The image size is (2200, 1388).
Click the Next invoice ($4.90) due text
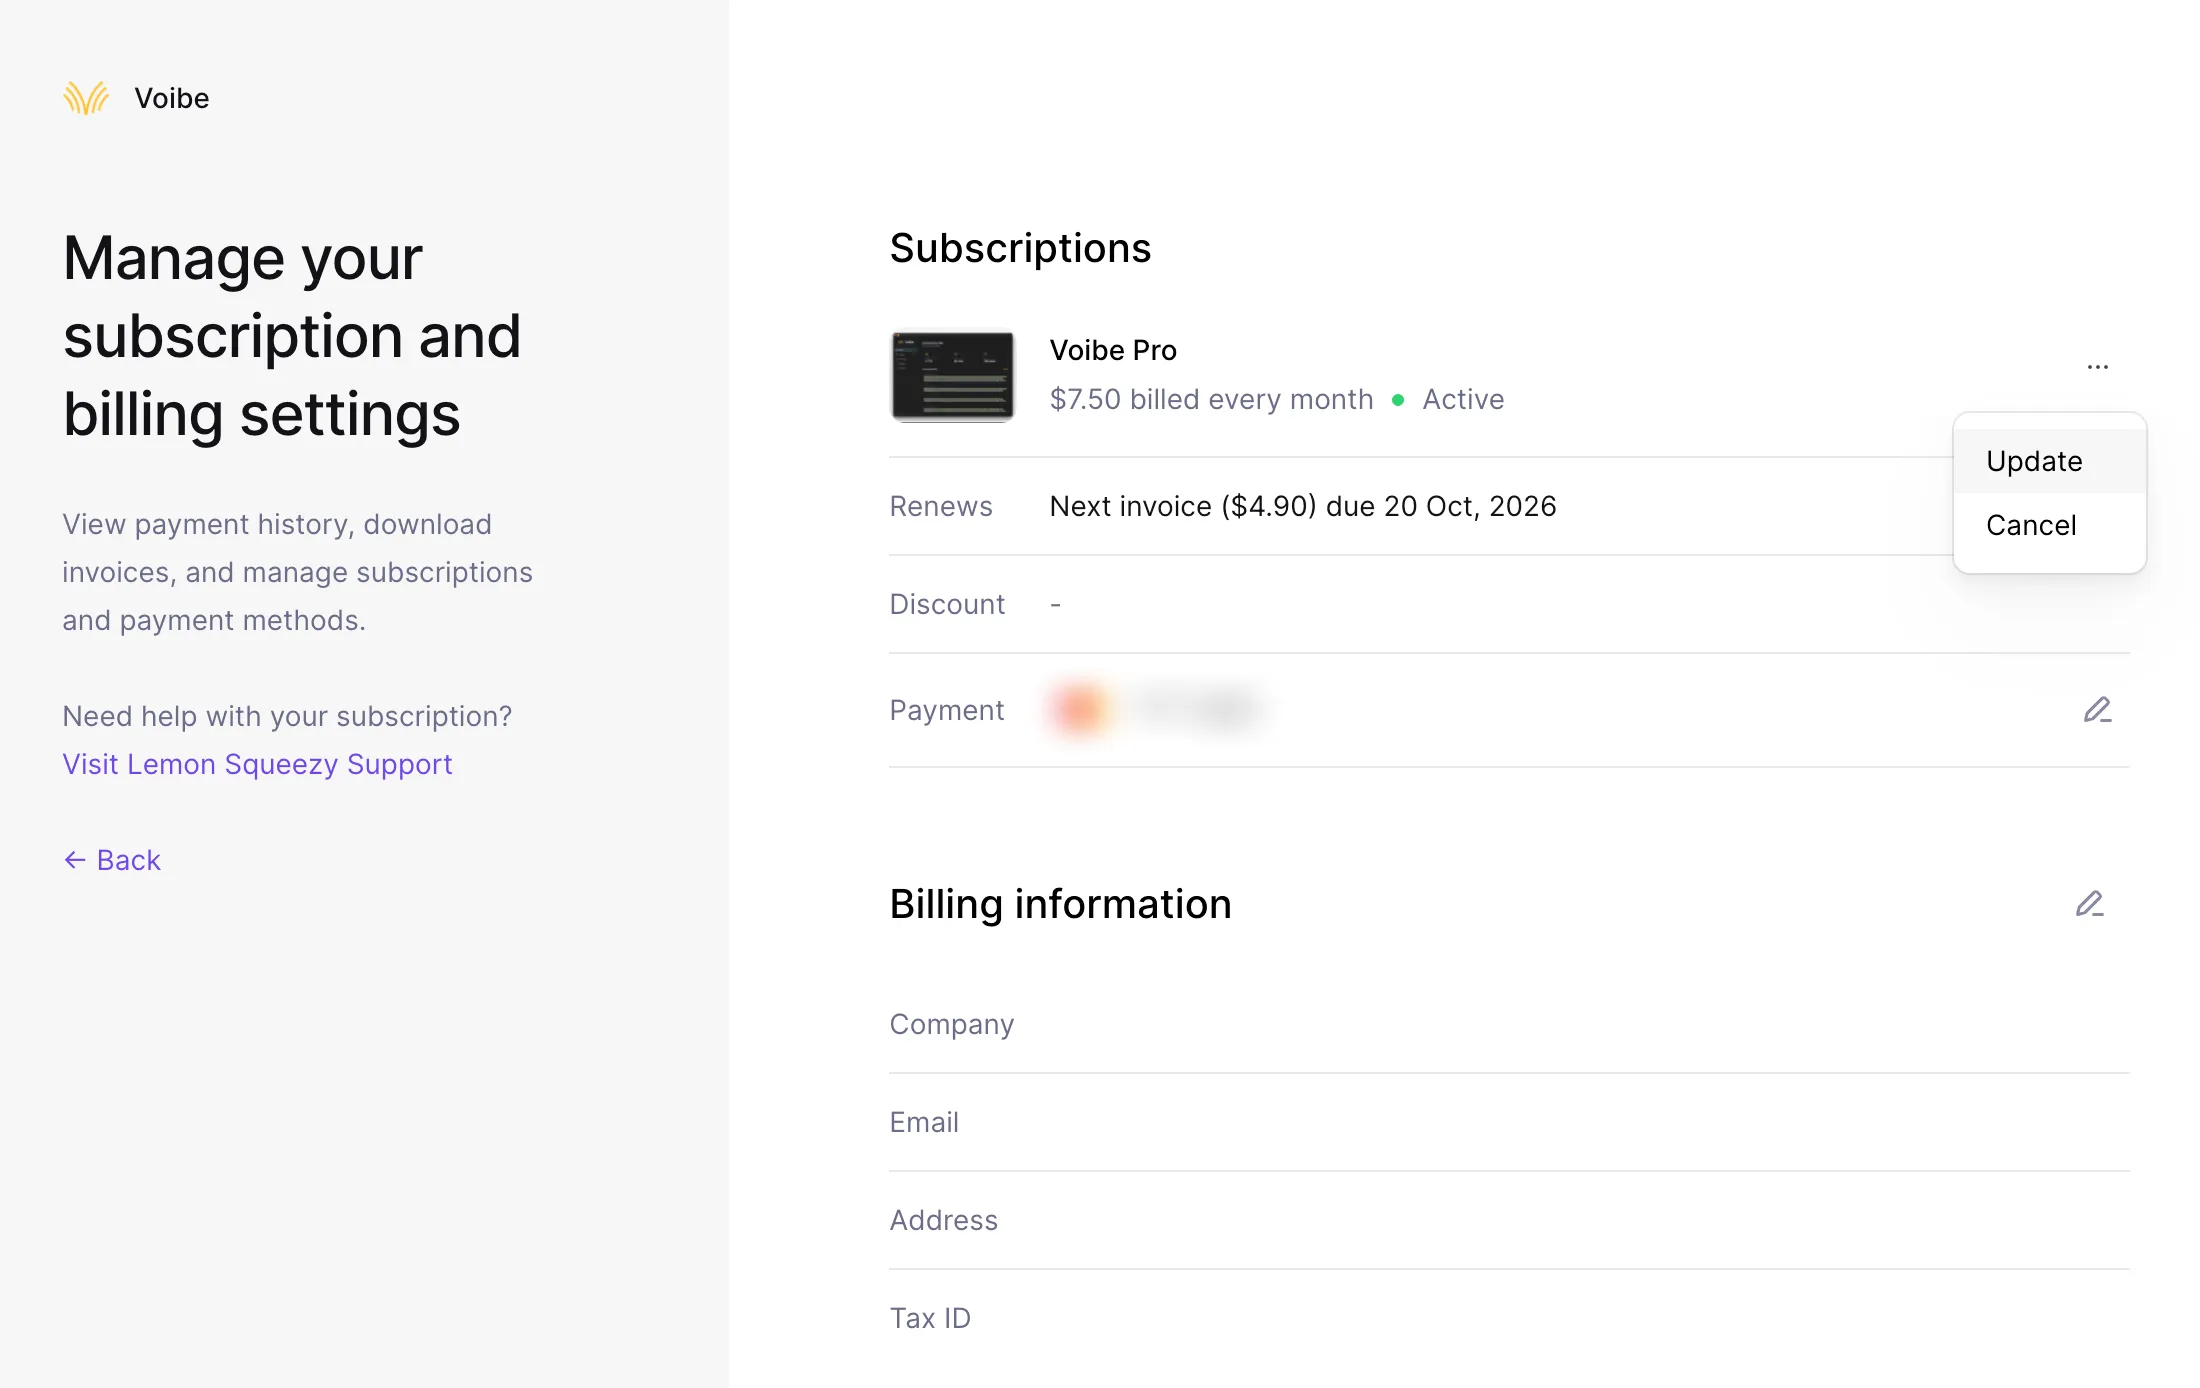tap(1303, 506)
